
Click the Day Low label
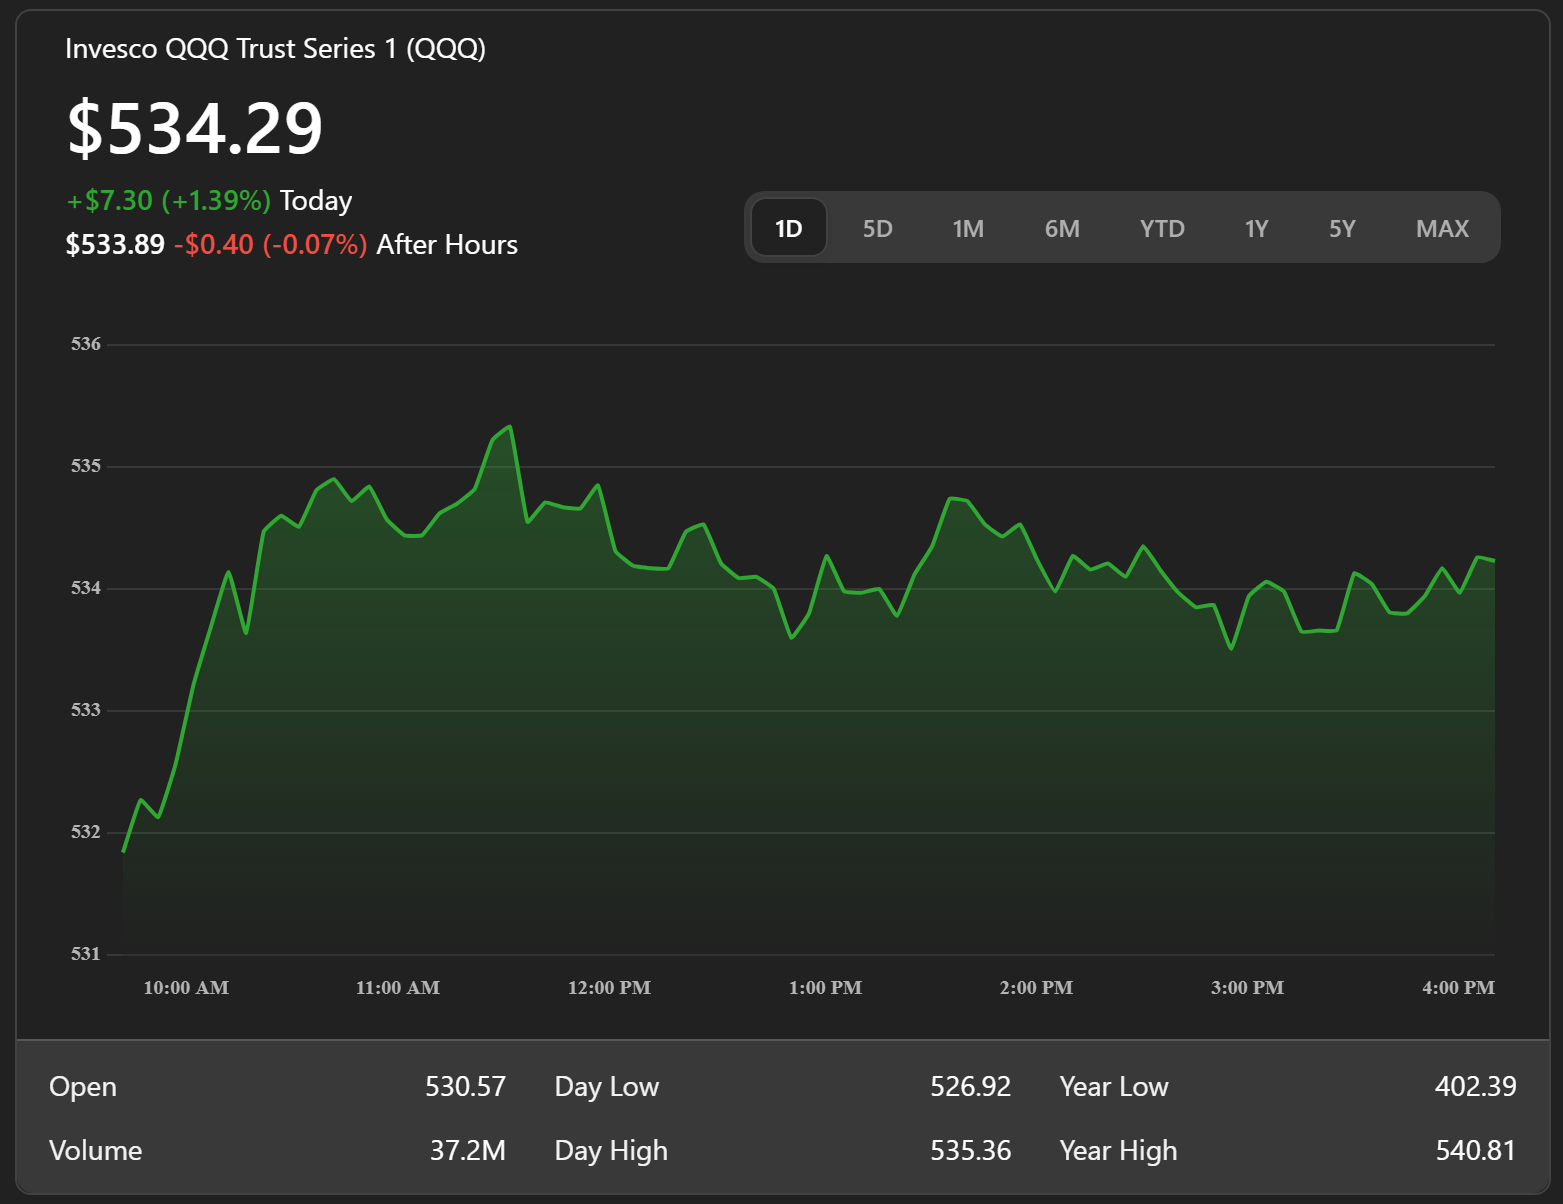607,1086
